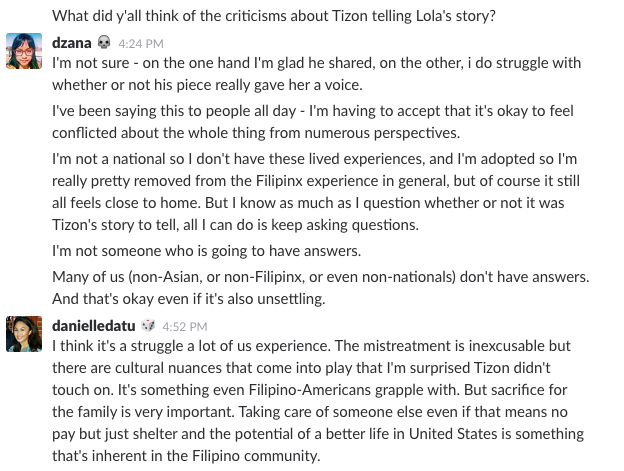This screenshot has width=624, height=471.
Task: Click the message starting "I've been saying this to people"
Action: 313,122
